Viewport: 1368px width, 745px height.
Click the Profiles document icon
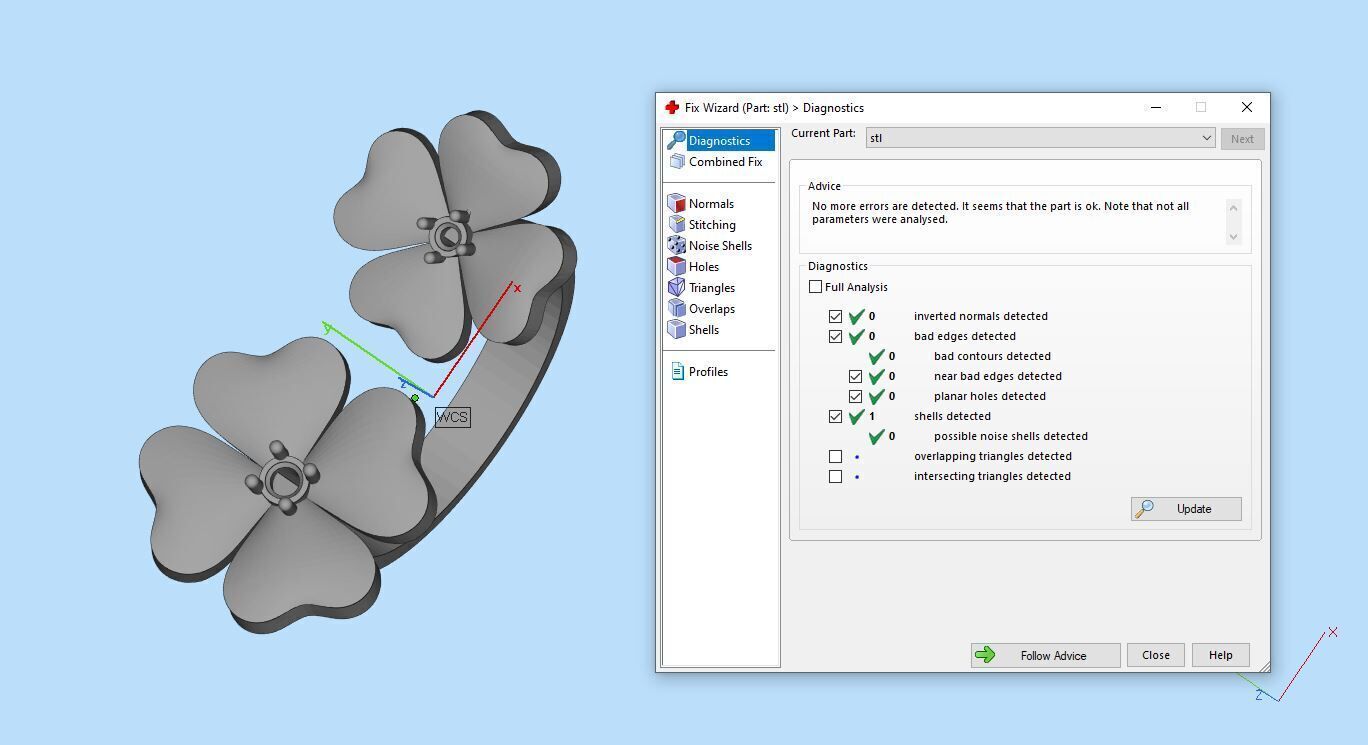[x=677, y=371]
